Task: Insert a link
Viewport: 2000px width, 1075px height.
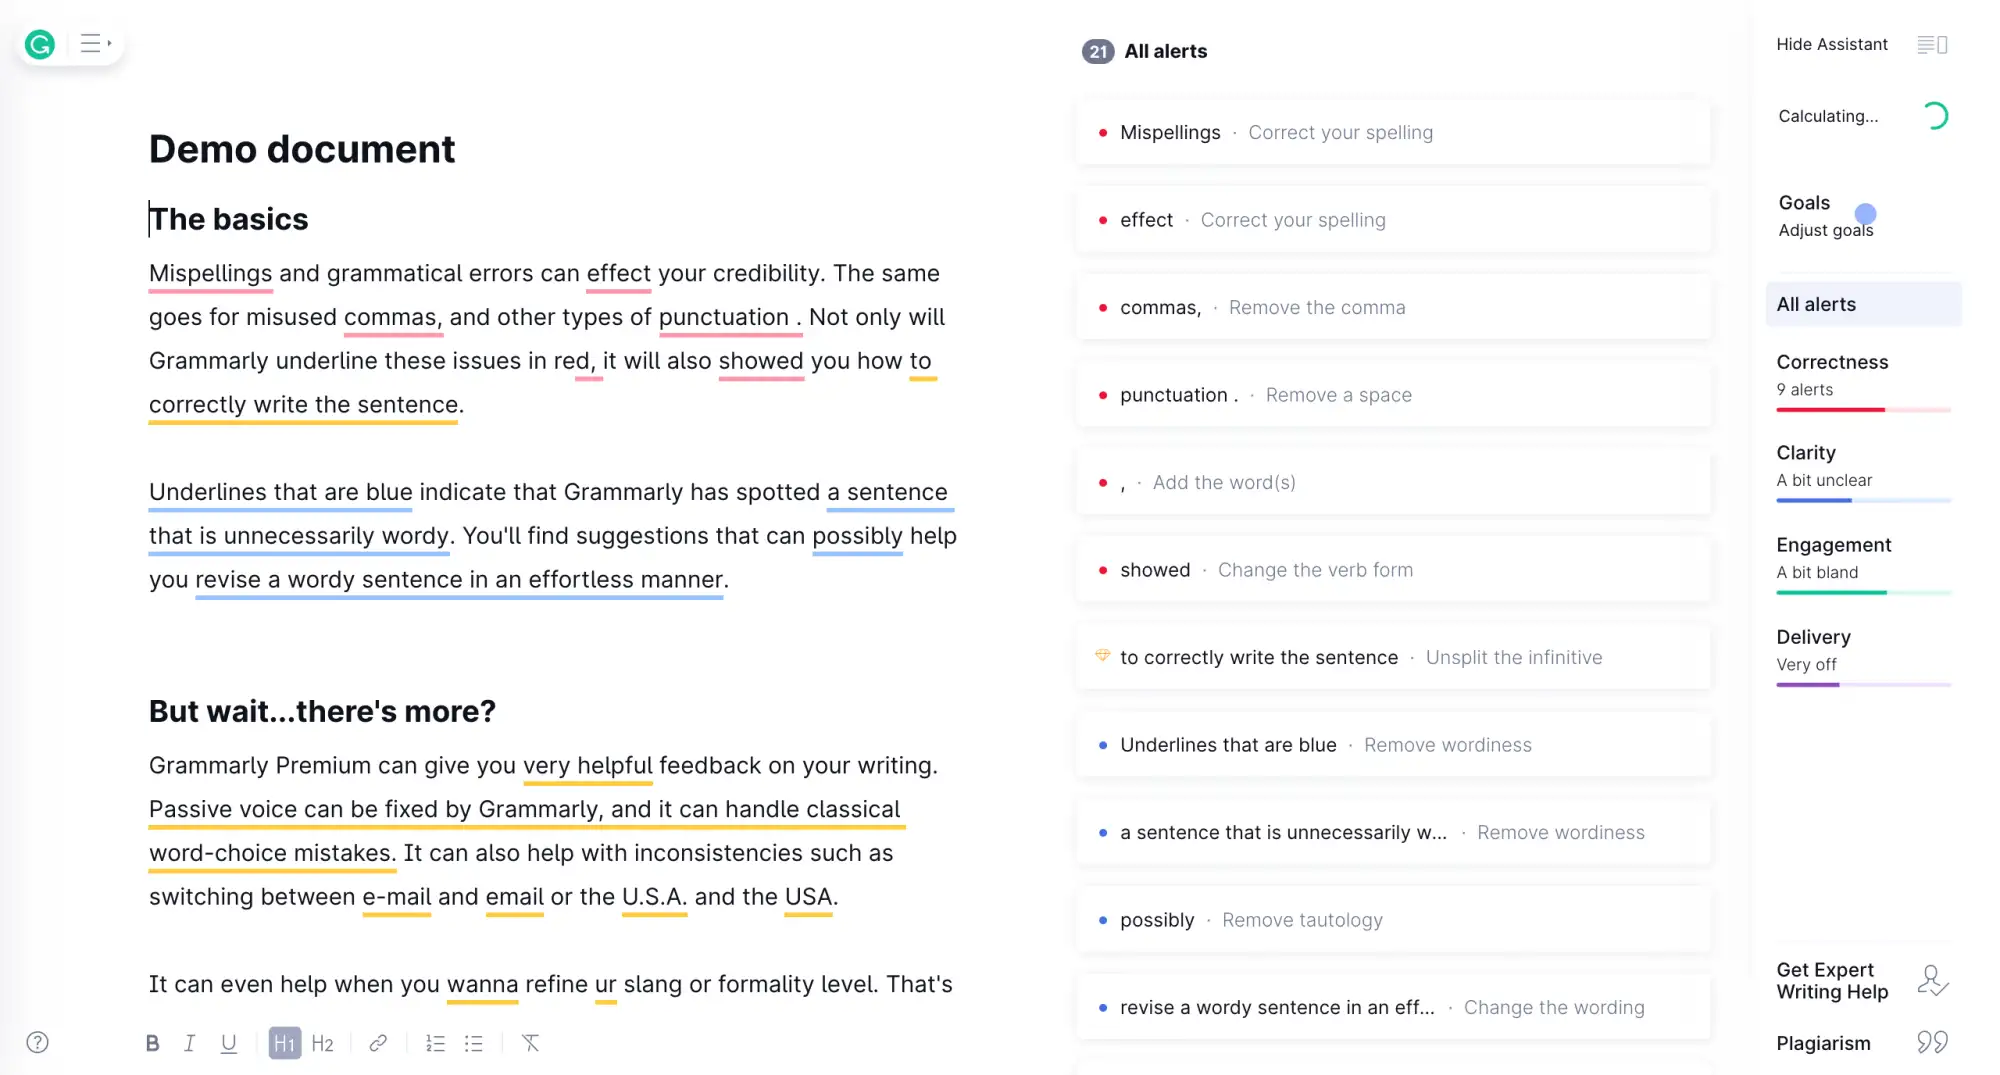Action: click(x=378, y=1043)
